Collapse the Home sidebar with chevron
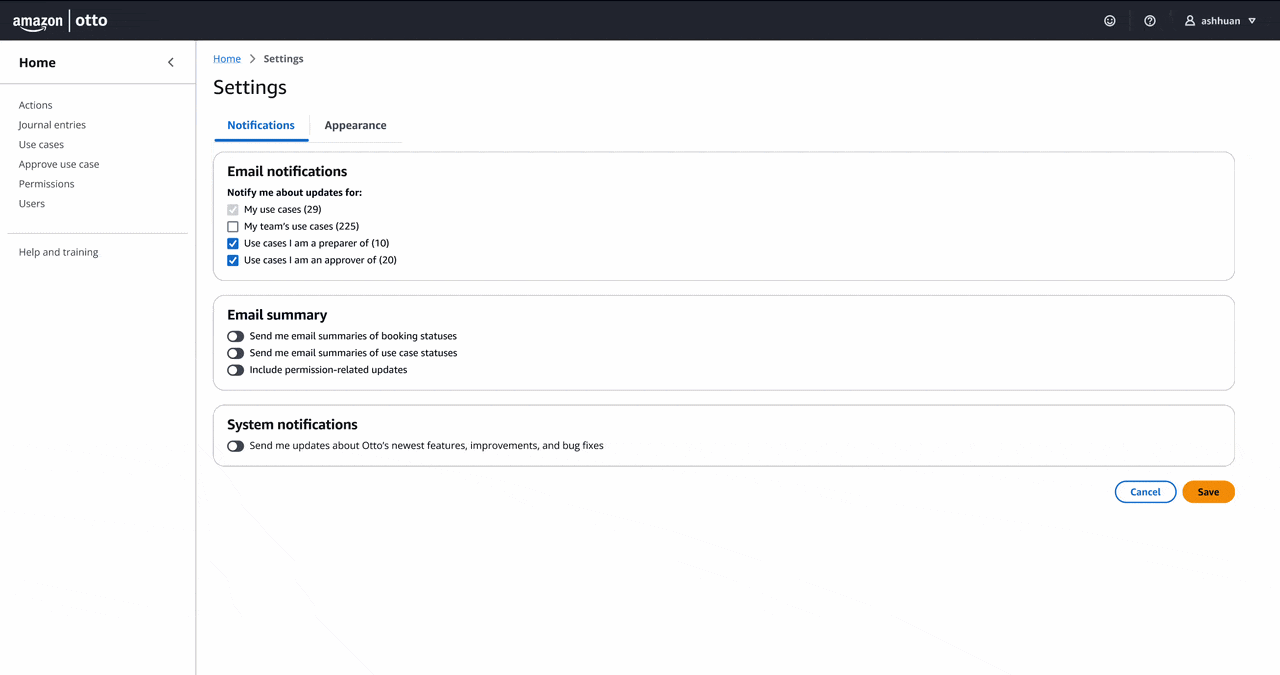Image resolution: width=1280 pixels, height=675 pixels. click(171, 62)
